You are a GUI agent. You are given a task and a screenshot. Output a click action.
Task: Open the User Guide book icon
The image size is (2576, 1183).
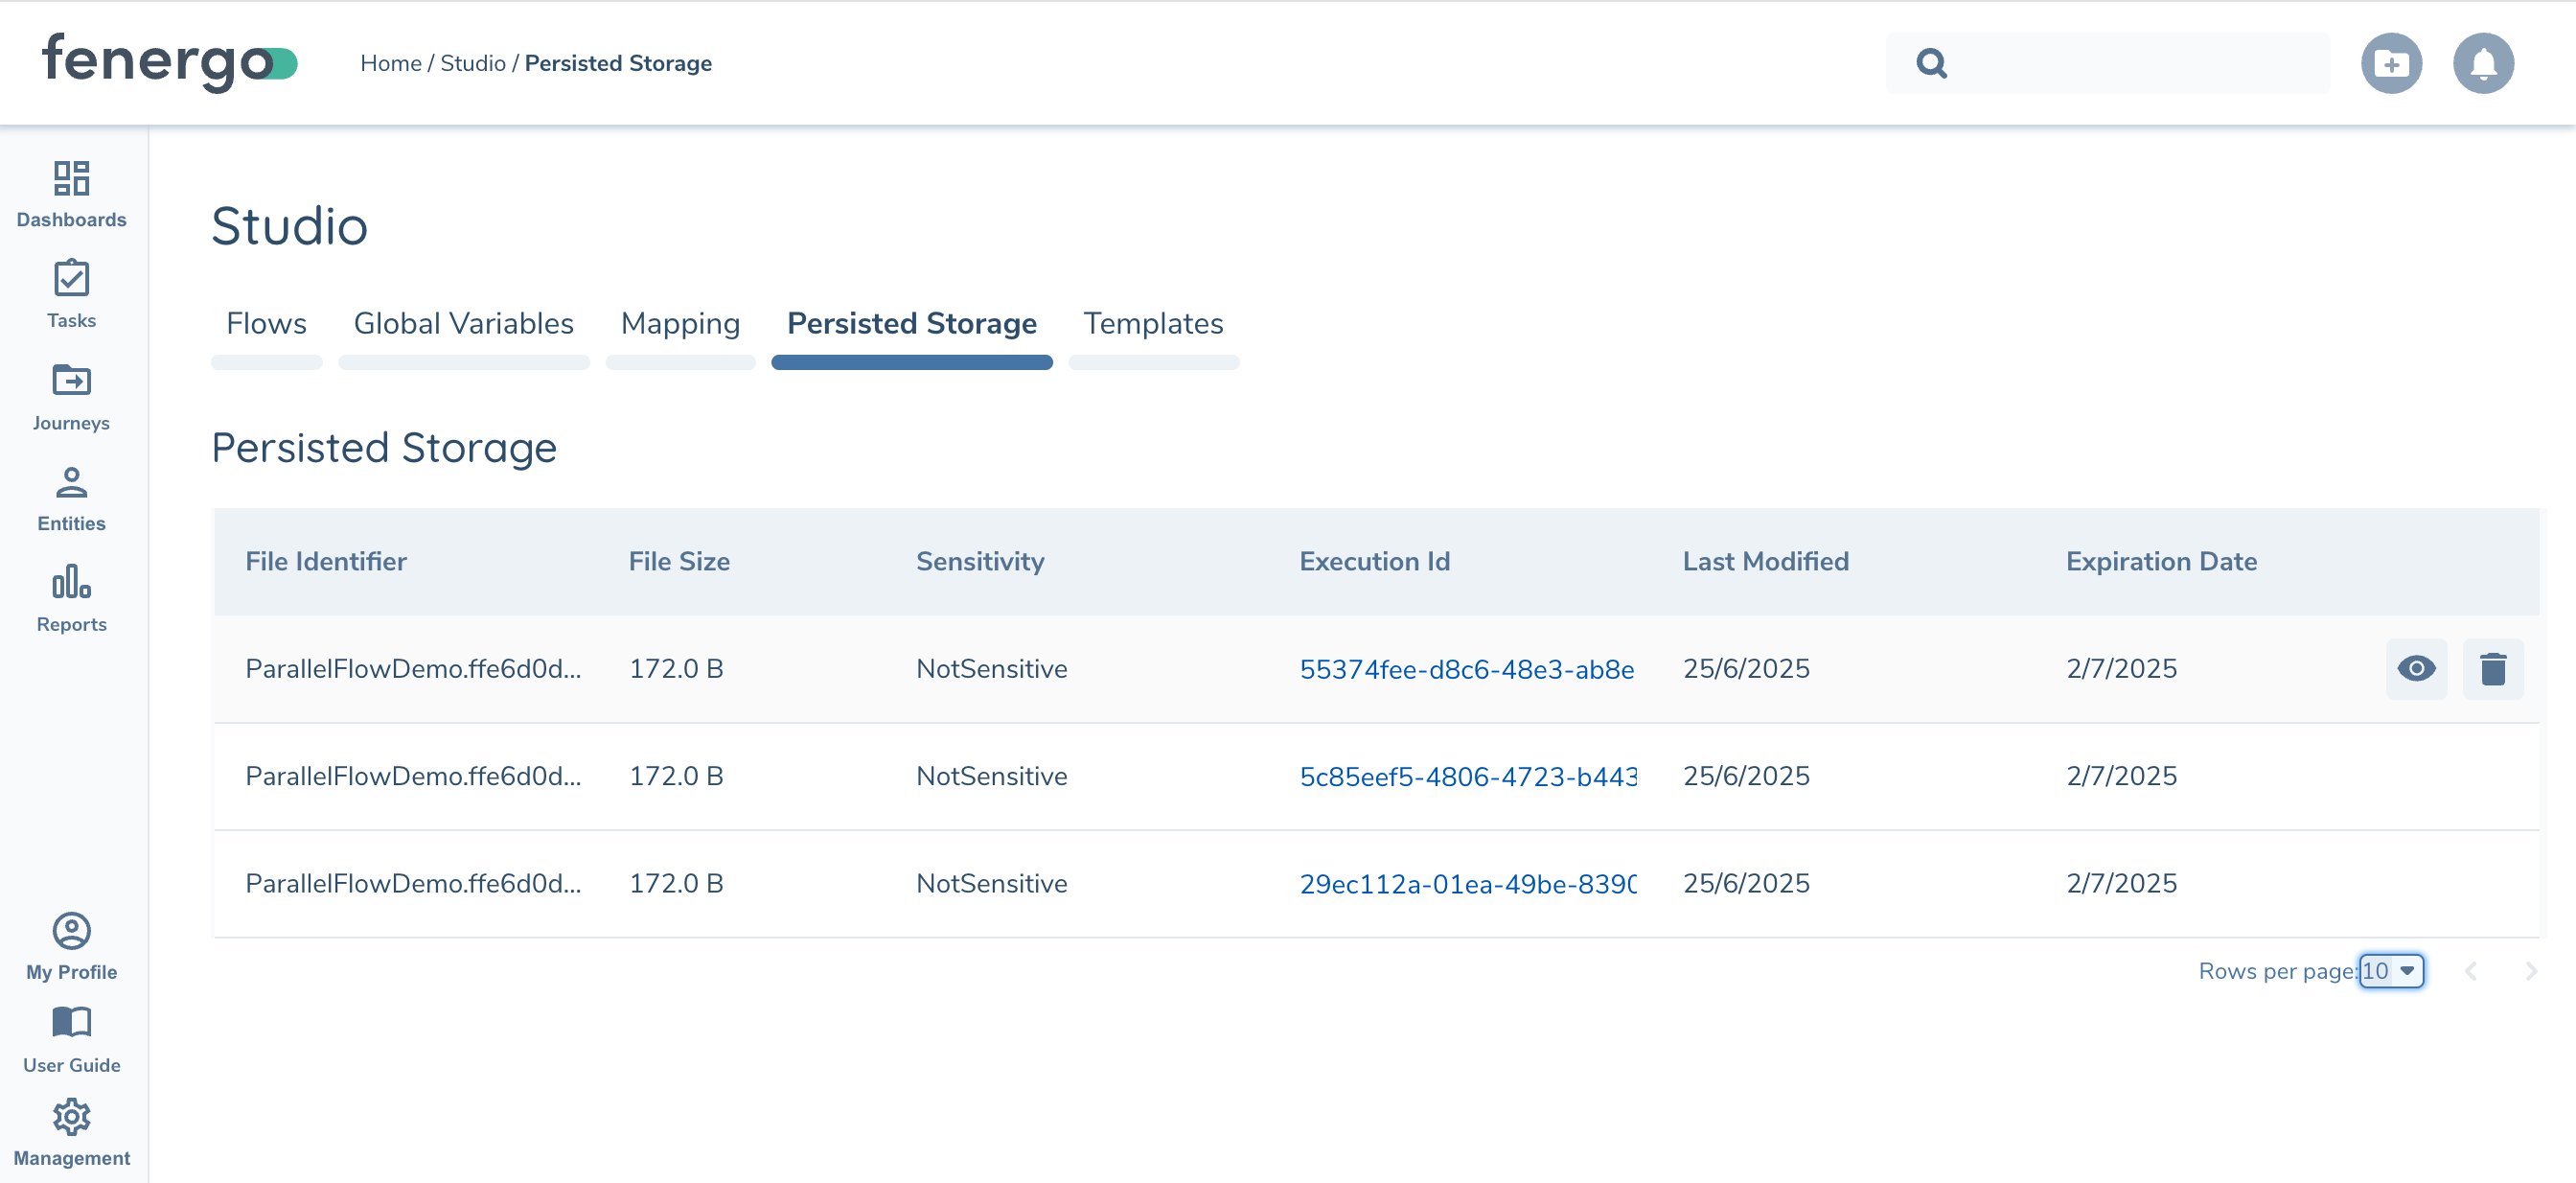click(71, 1038)
